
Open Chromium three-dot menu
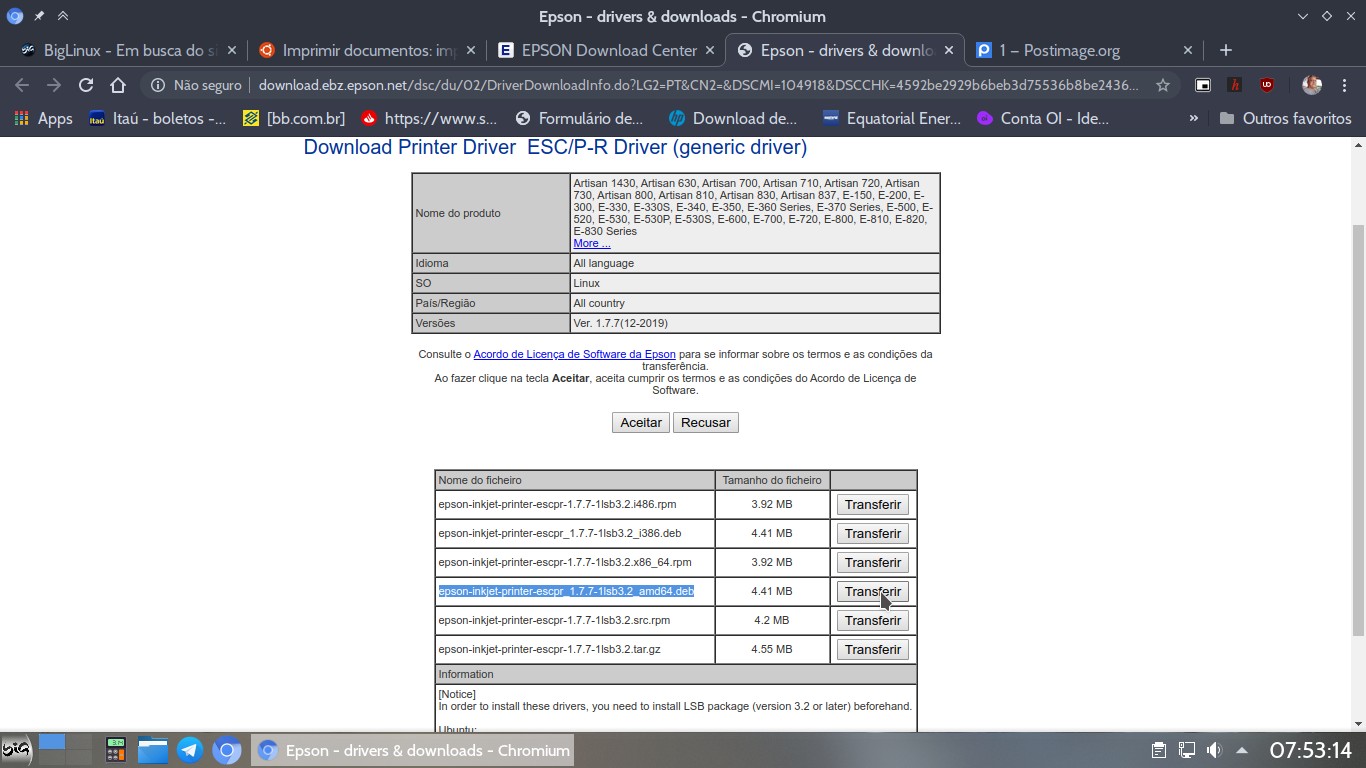tap(1344, 85)
